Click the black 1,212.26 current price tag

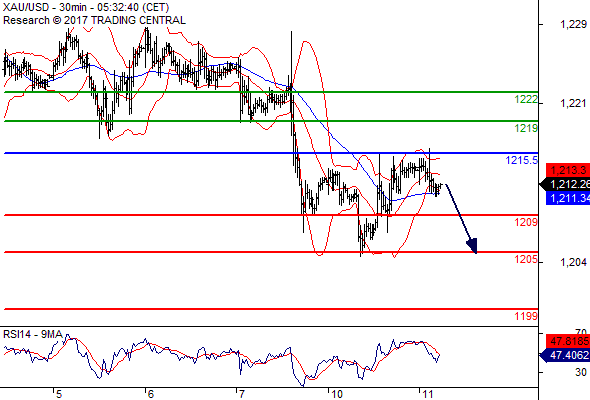[x=565, y=184]
